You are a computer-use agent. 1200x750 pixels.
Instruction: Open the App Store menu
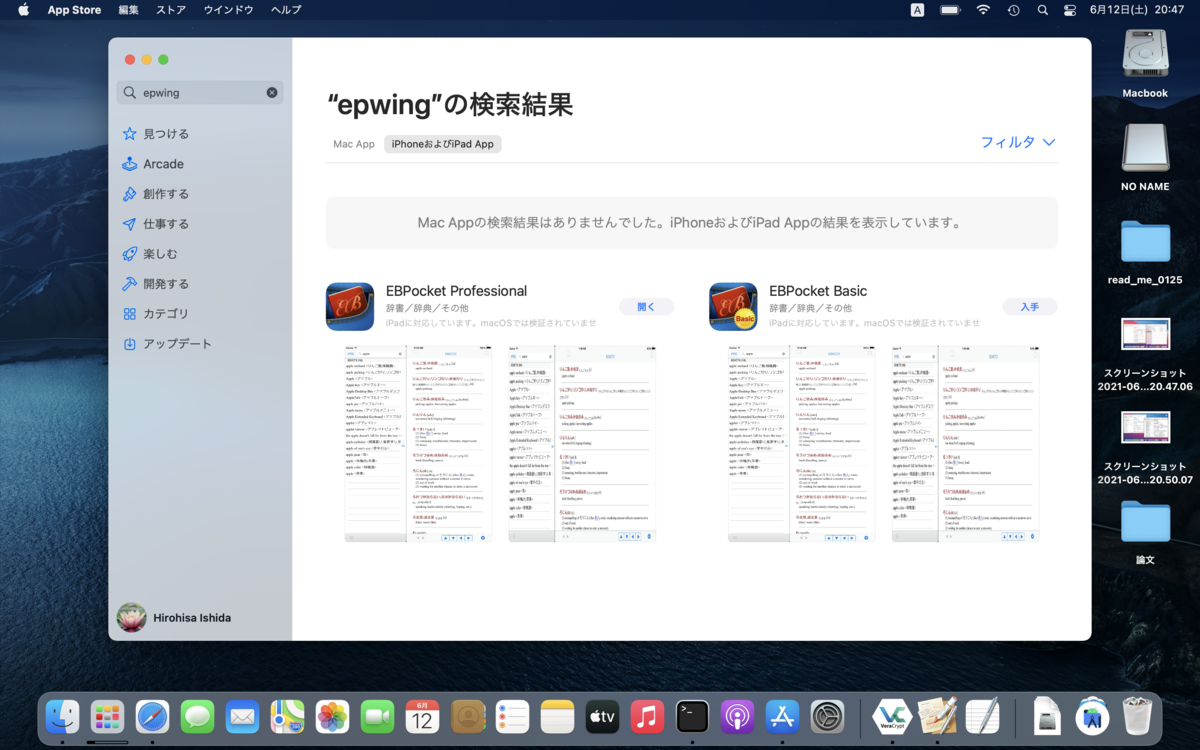tap(74, 10)
